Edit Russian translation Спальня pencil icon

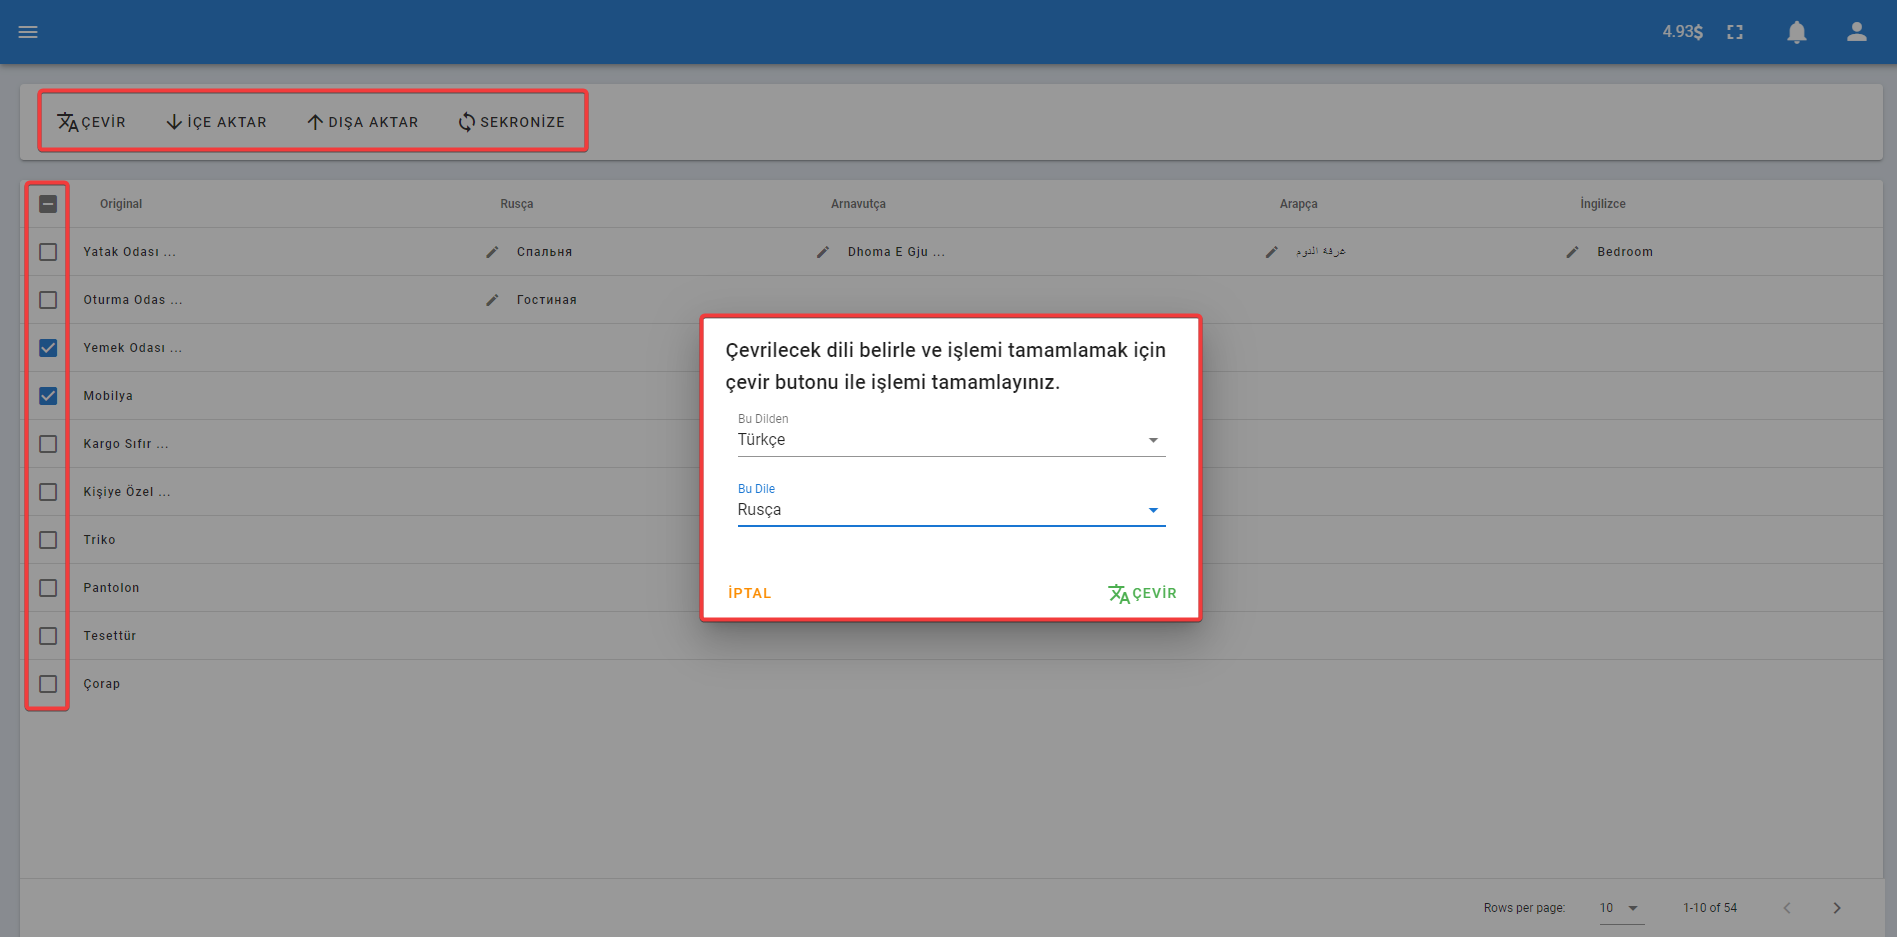[492, 252]
